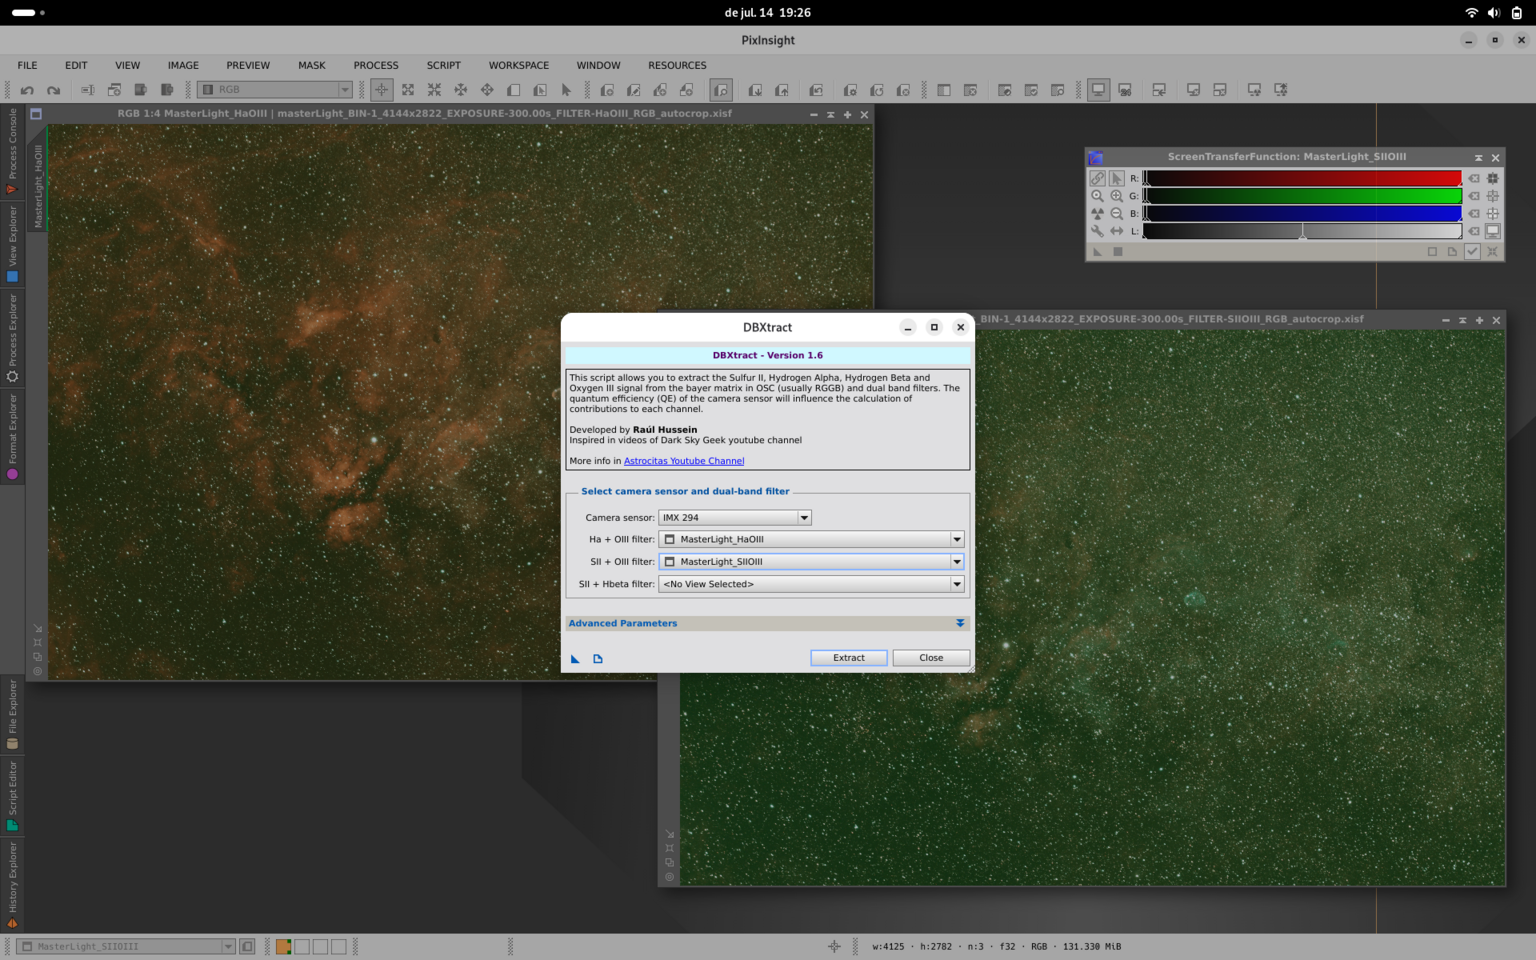Open the PROCESS menu
This screenshot has height=960, width=1536.
click(376, 65)
